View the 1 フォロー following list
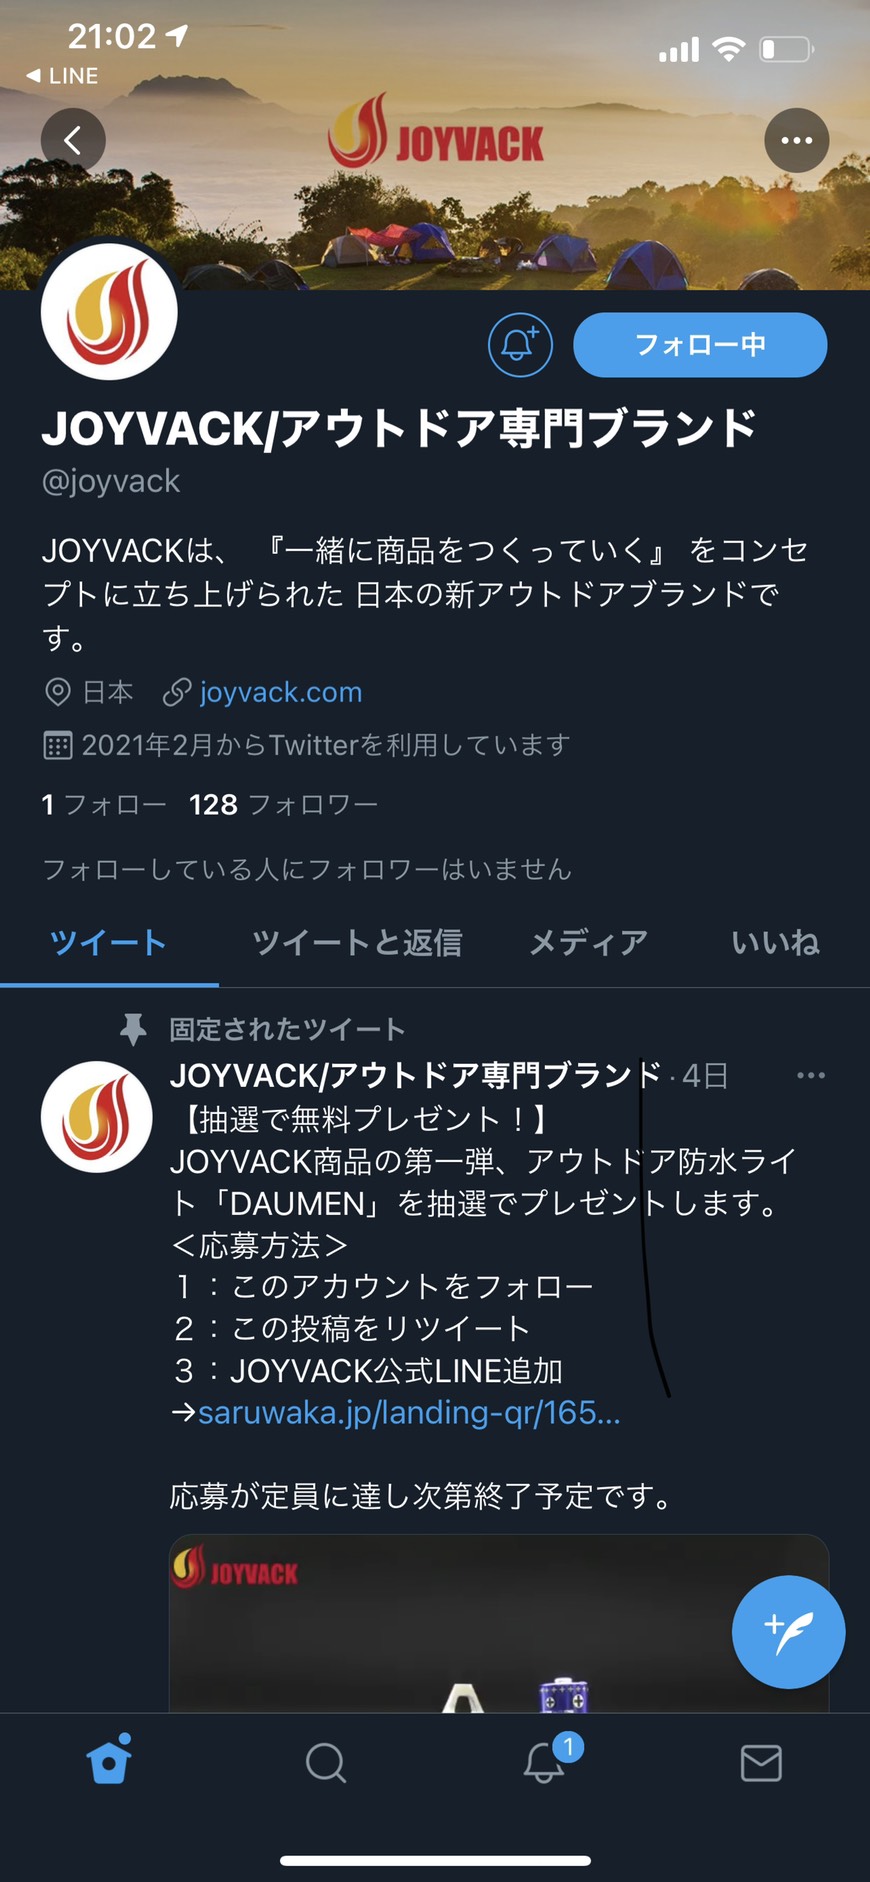The height and width of the screenshot is (1882, 870). (x=104, y=805)
